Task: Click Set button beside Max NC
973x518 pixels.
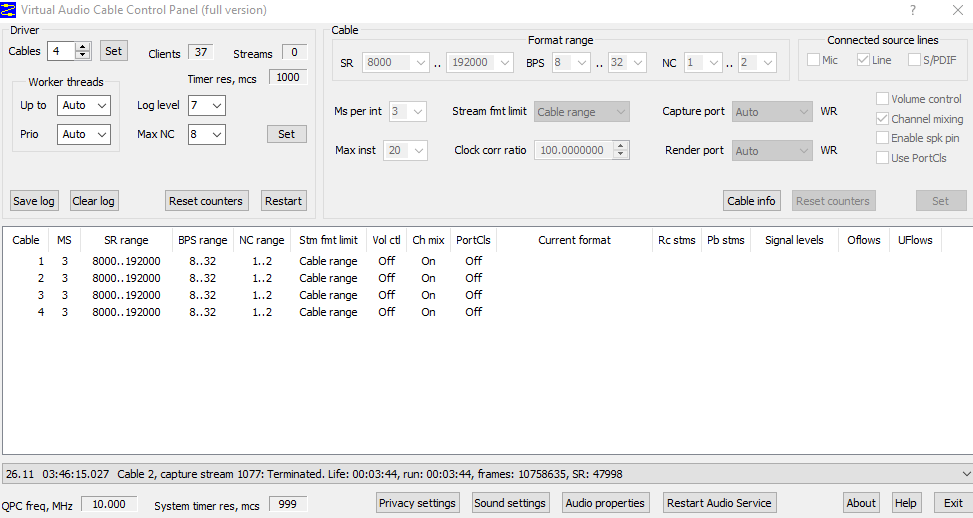Action: pos(287,134)
